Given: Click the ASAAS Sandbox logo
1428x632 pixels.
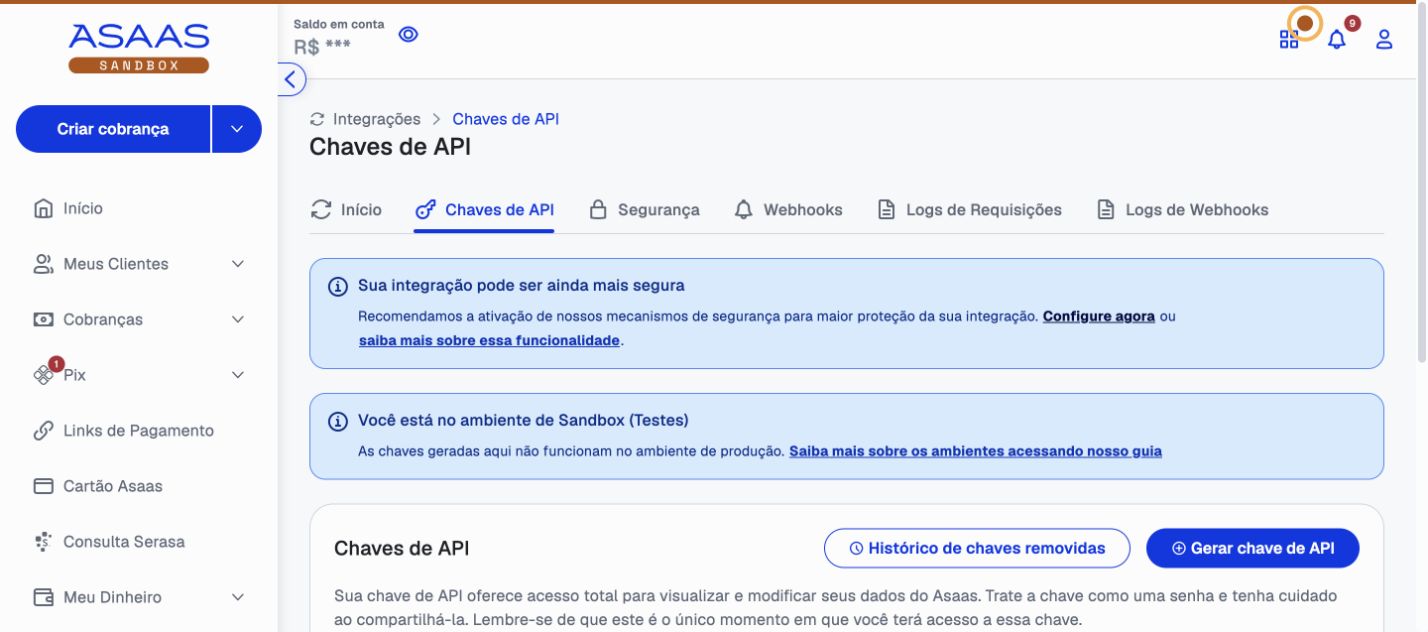Looking at the screenshot, I should 139,48.
